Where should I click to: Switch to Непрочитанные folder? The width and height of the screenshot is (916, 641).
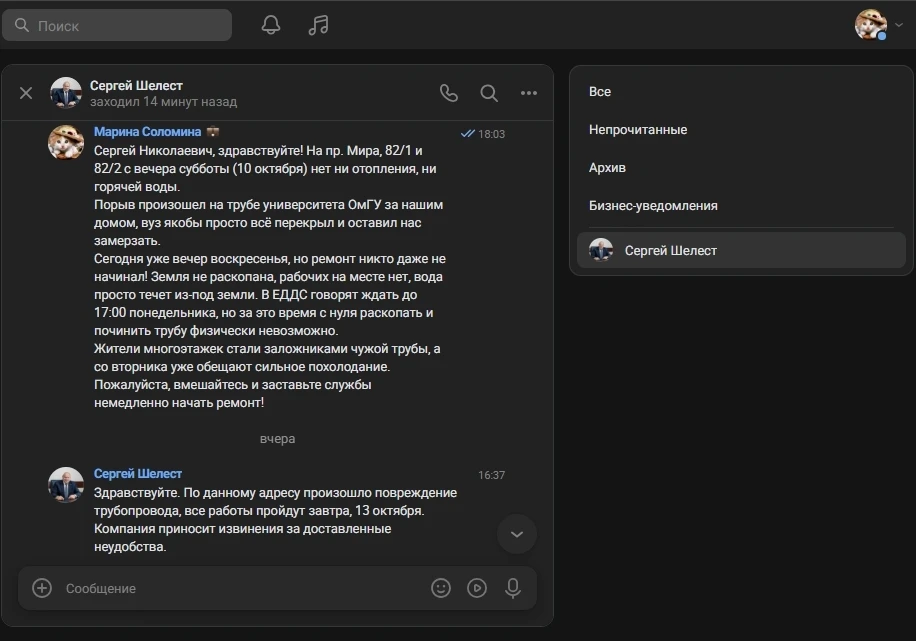(638, 130)
